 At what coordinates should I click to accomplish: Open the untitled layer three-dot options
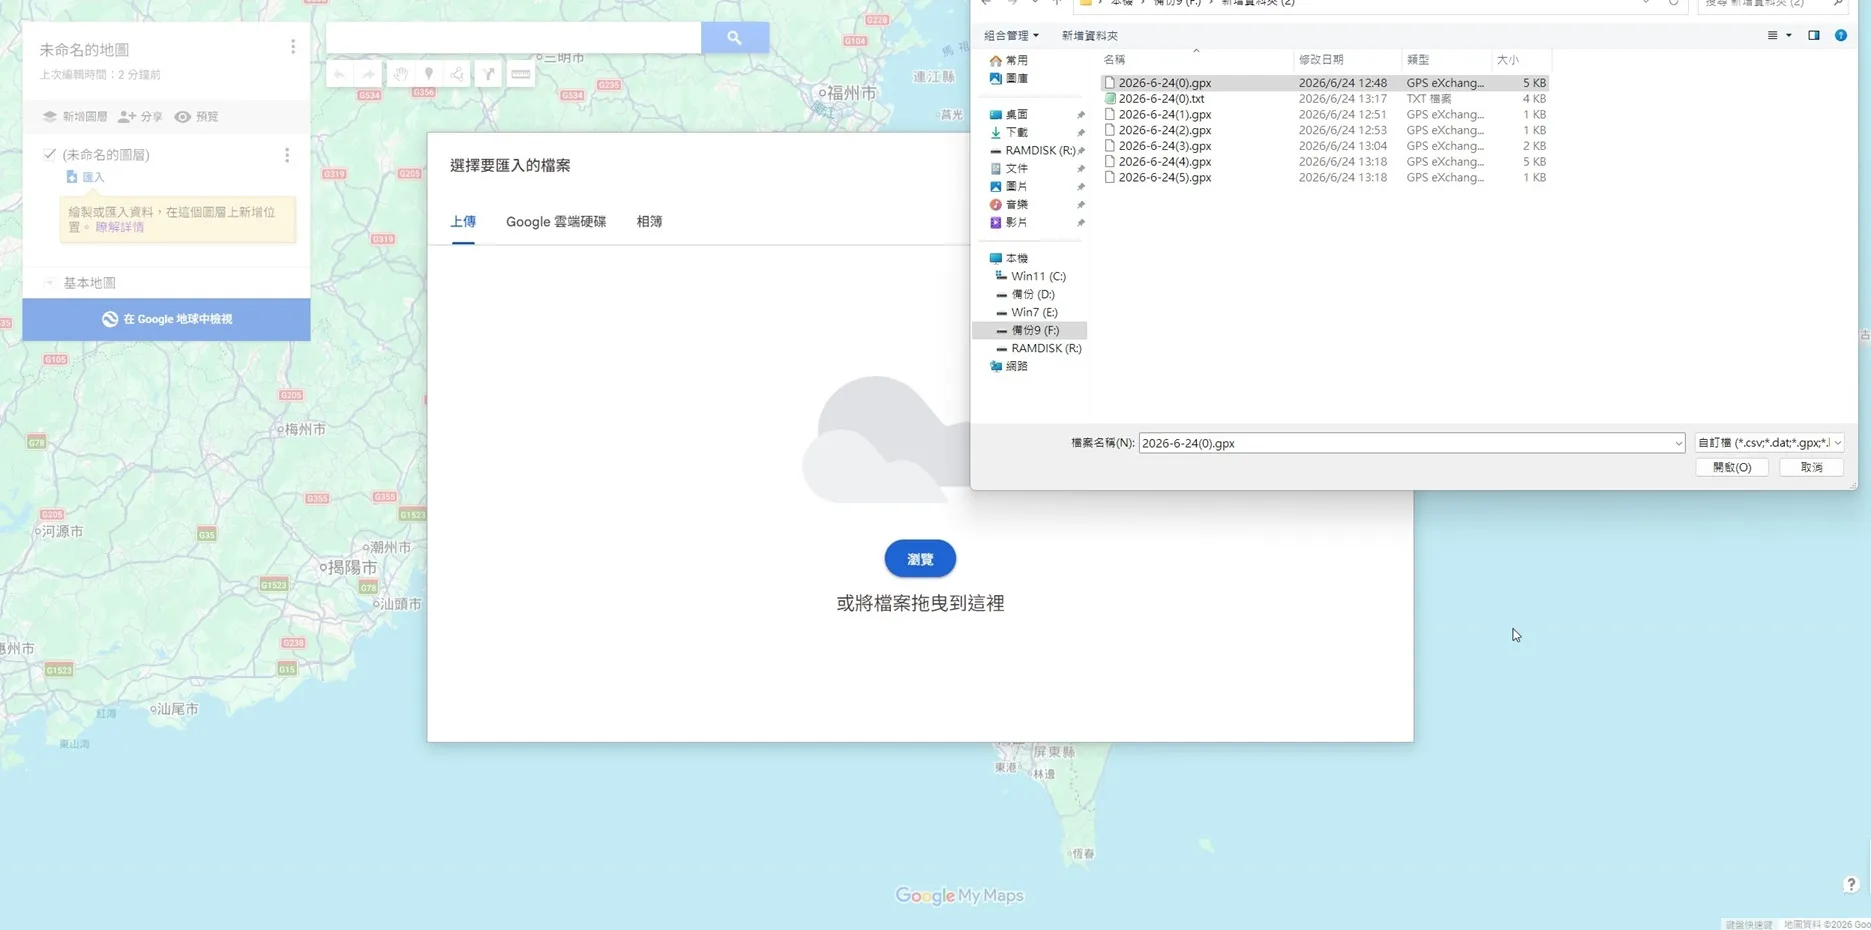(287, 155)
